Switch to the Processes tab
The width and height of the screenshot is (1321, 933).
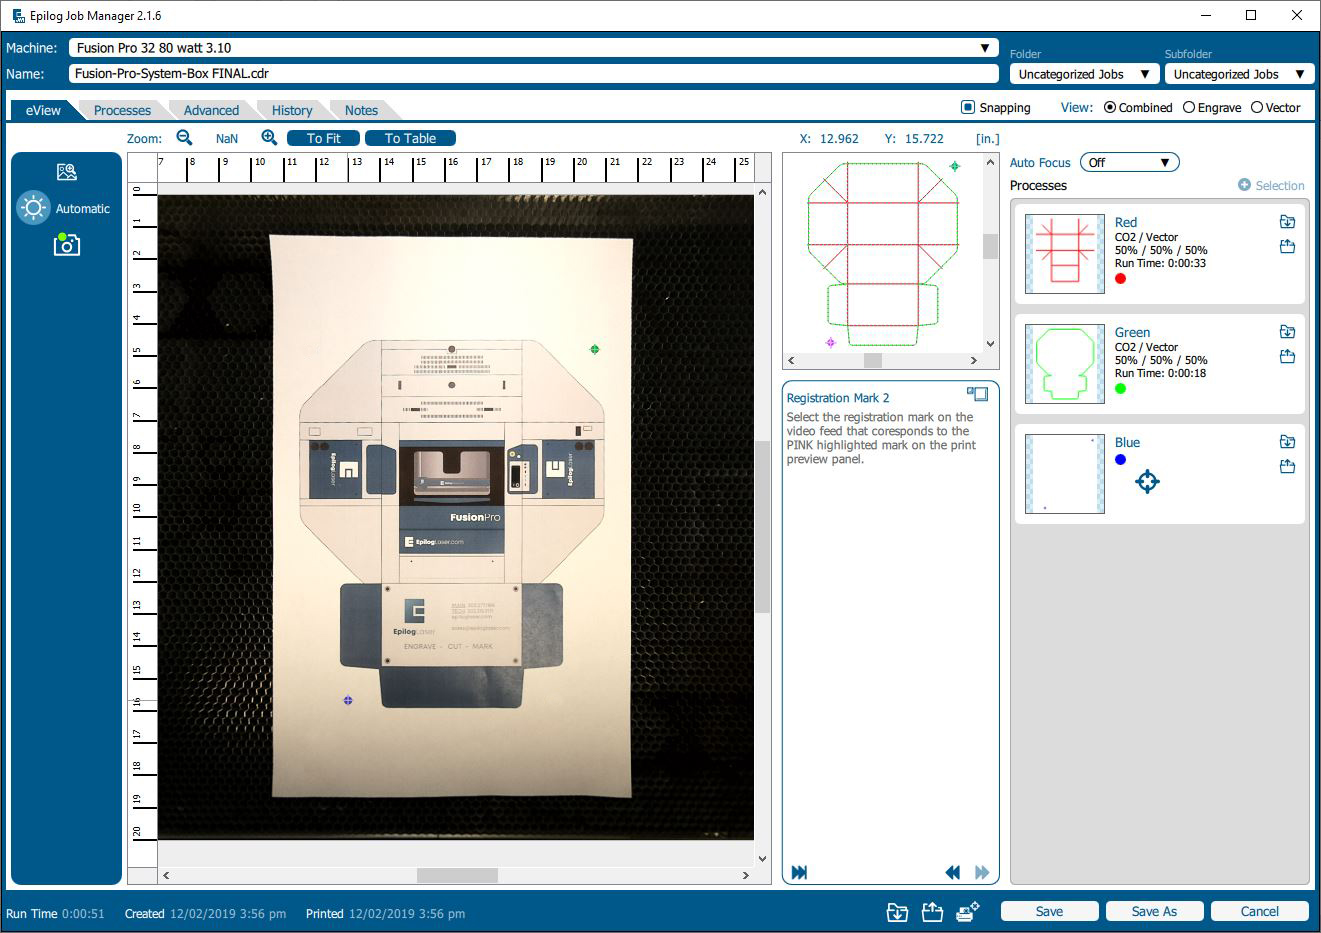[122, 110]
